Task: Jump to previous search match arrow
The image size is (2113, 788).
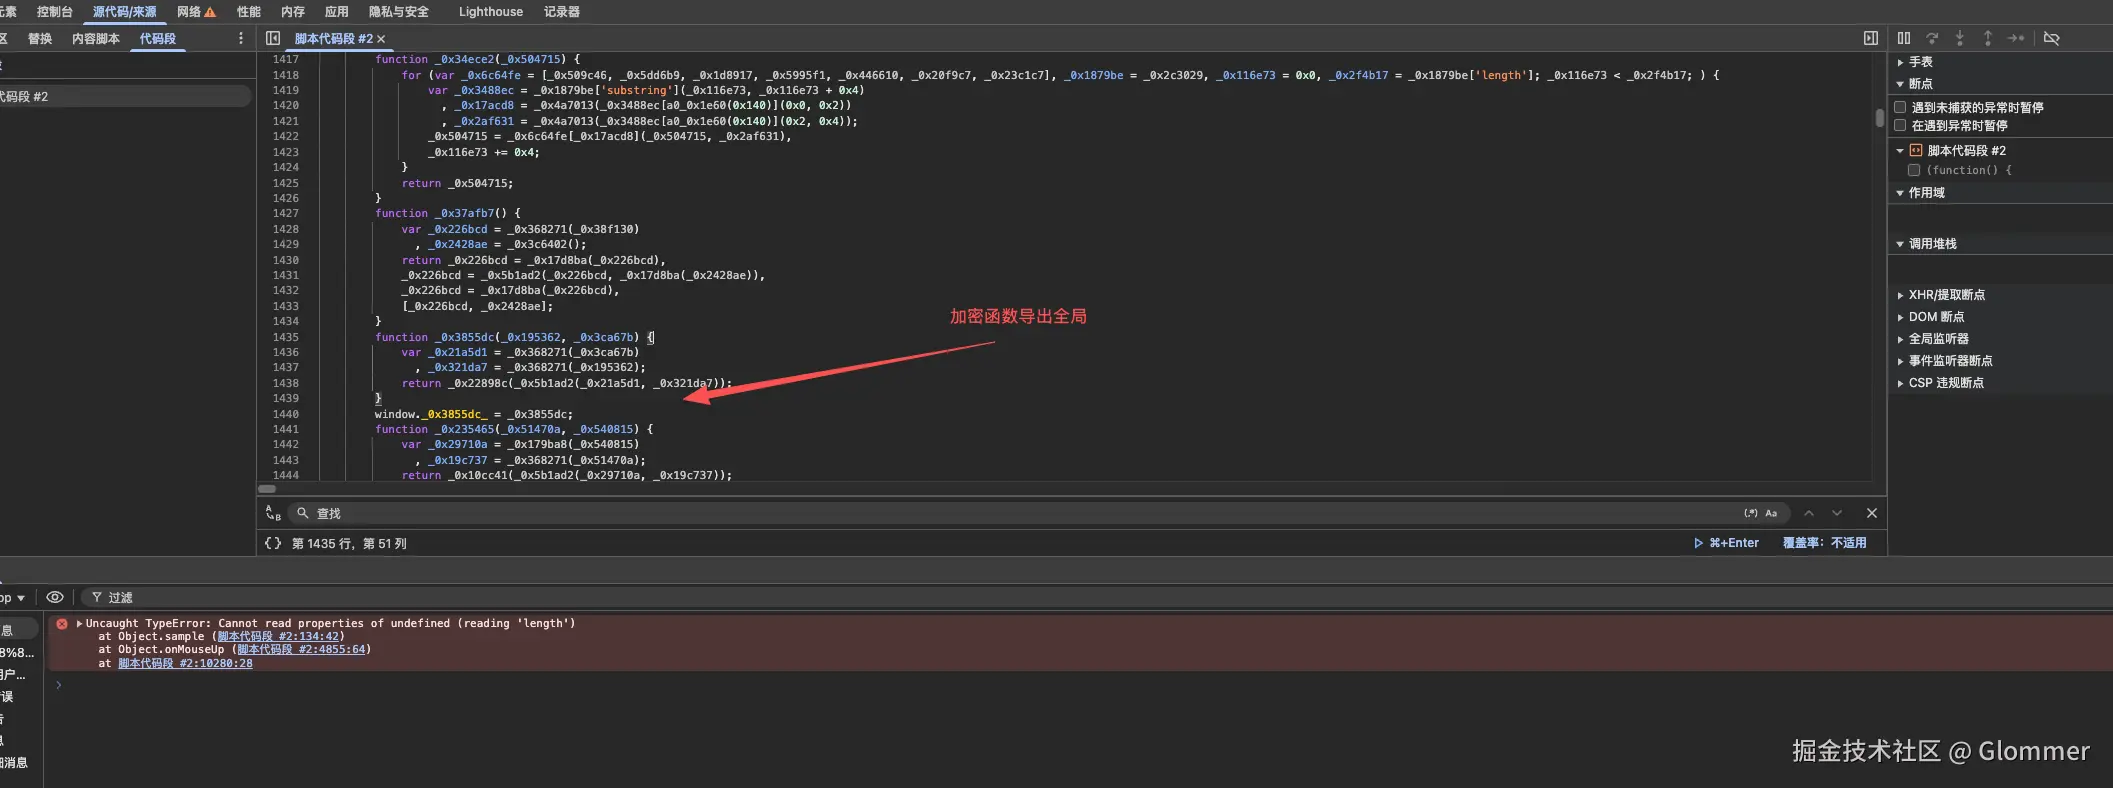Action: point(1809,513)
